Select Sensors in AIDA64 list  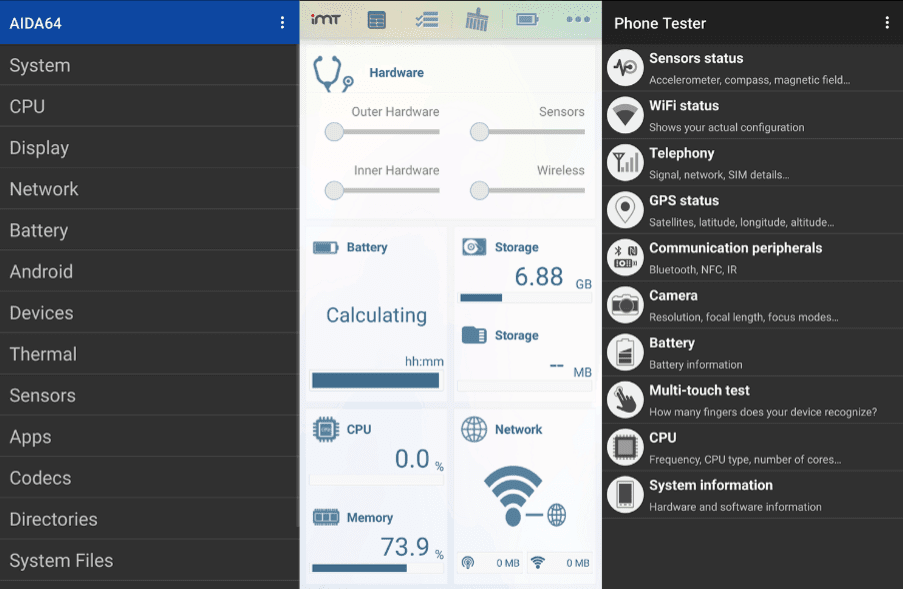coord(149,396)
